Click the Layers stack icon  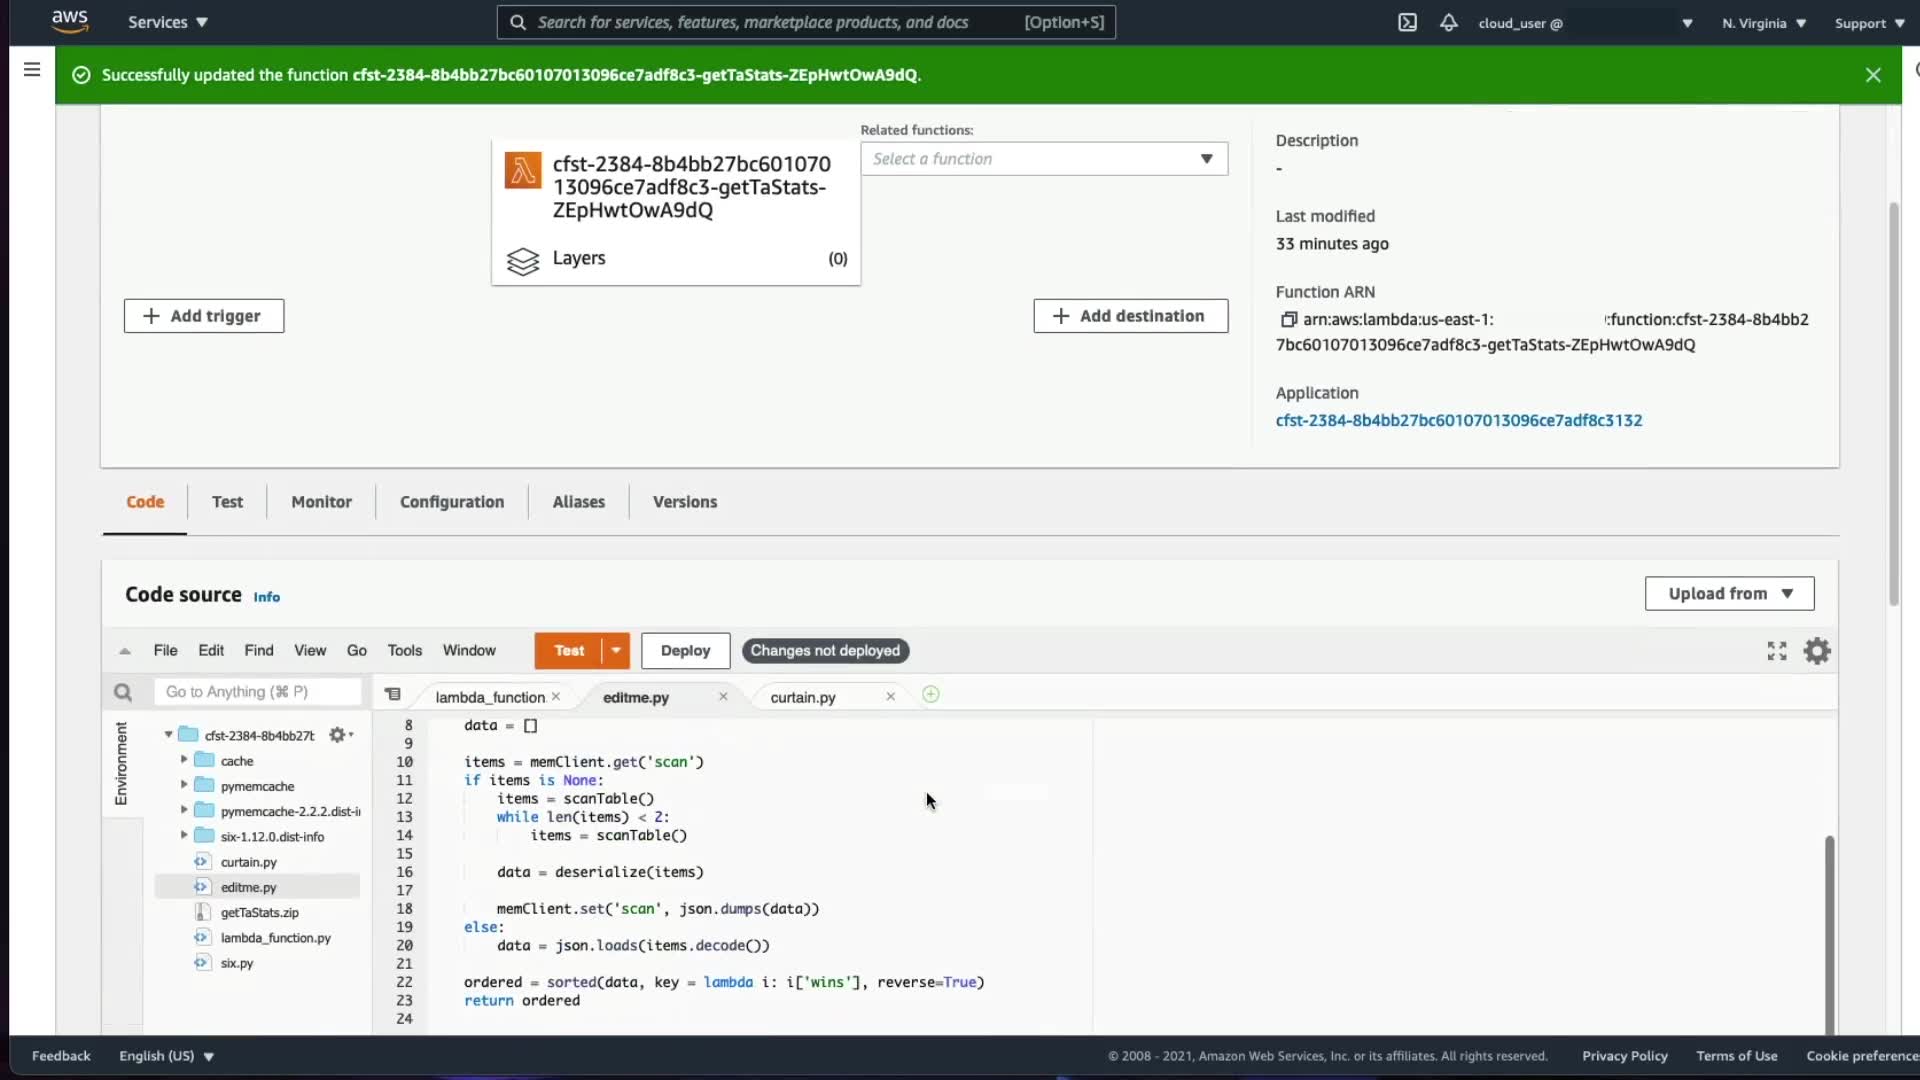(522, 260)
